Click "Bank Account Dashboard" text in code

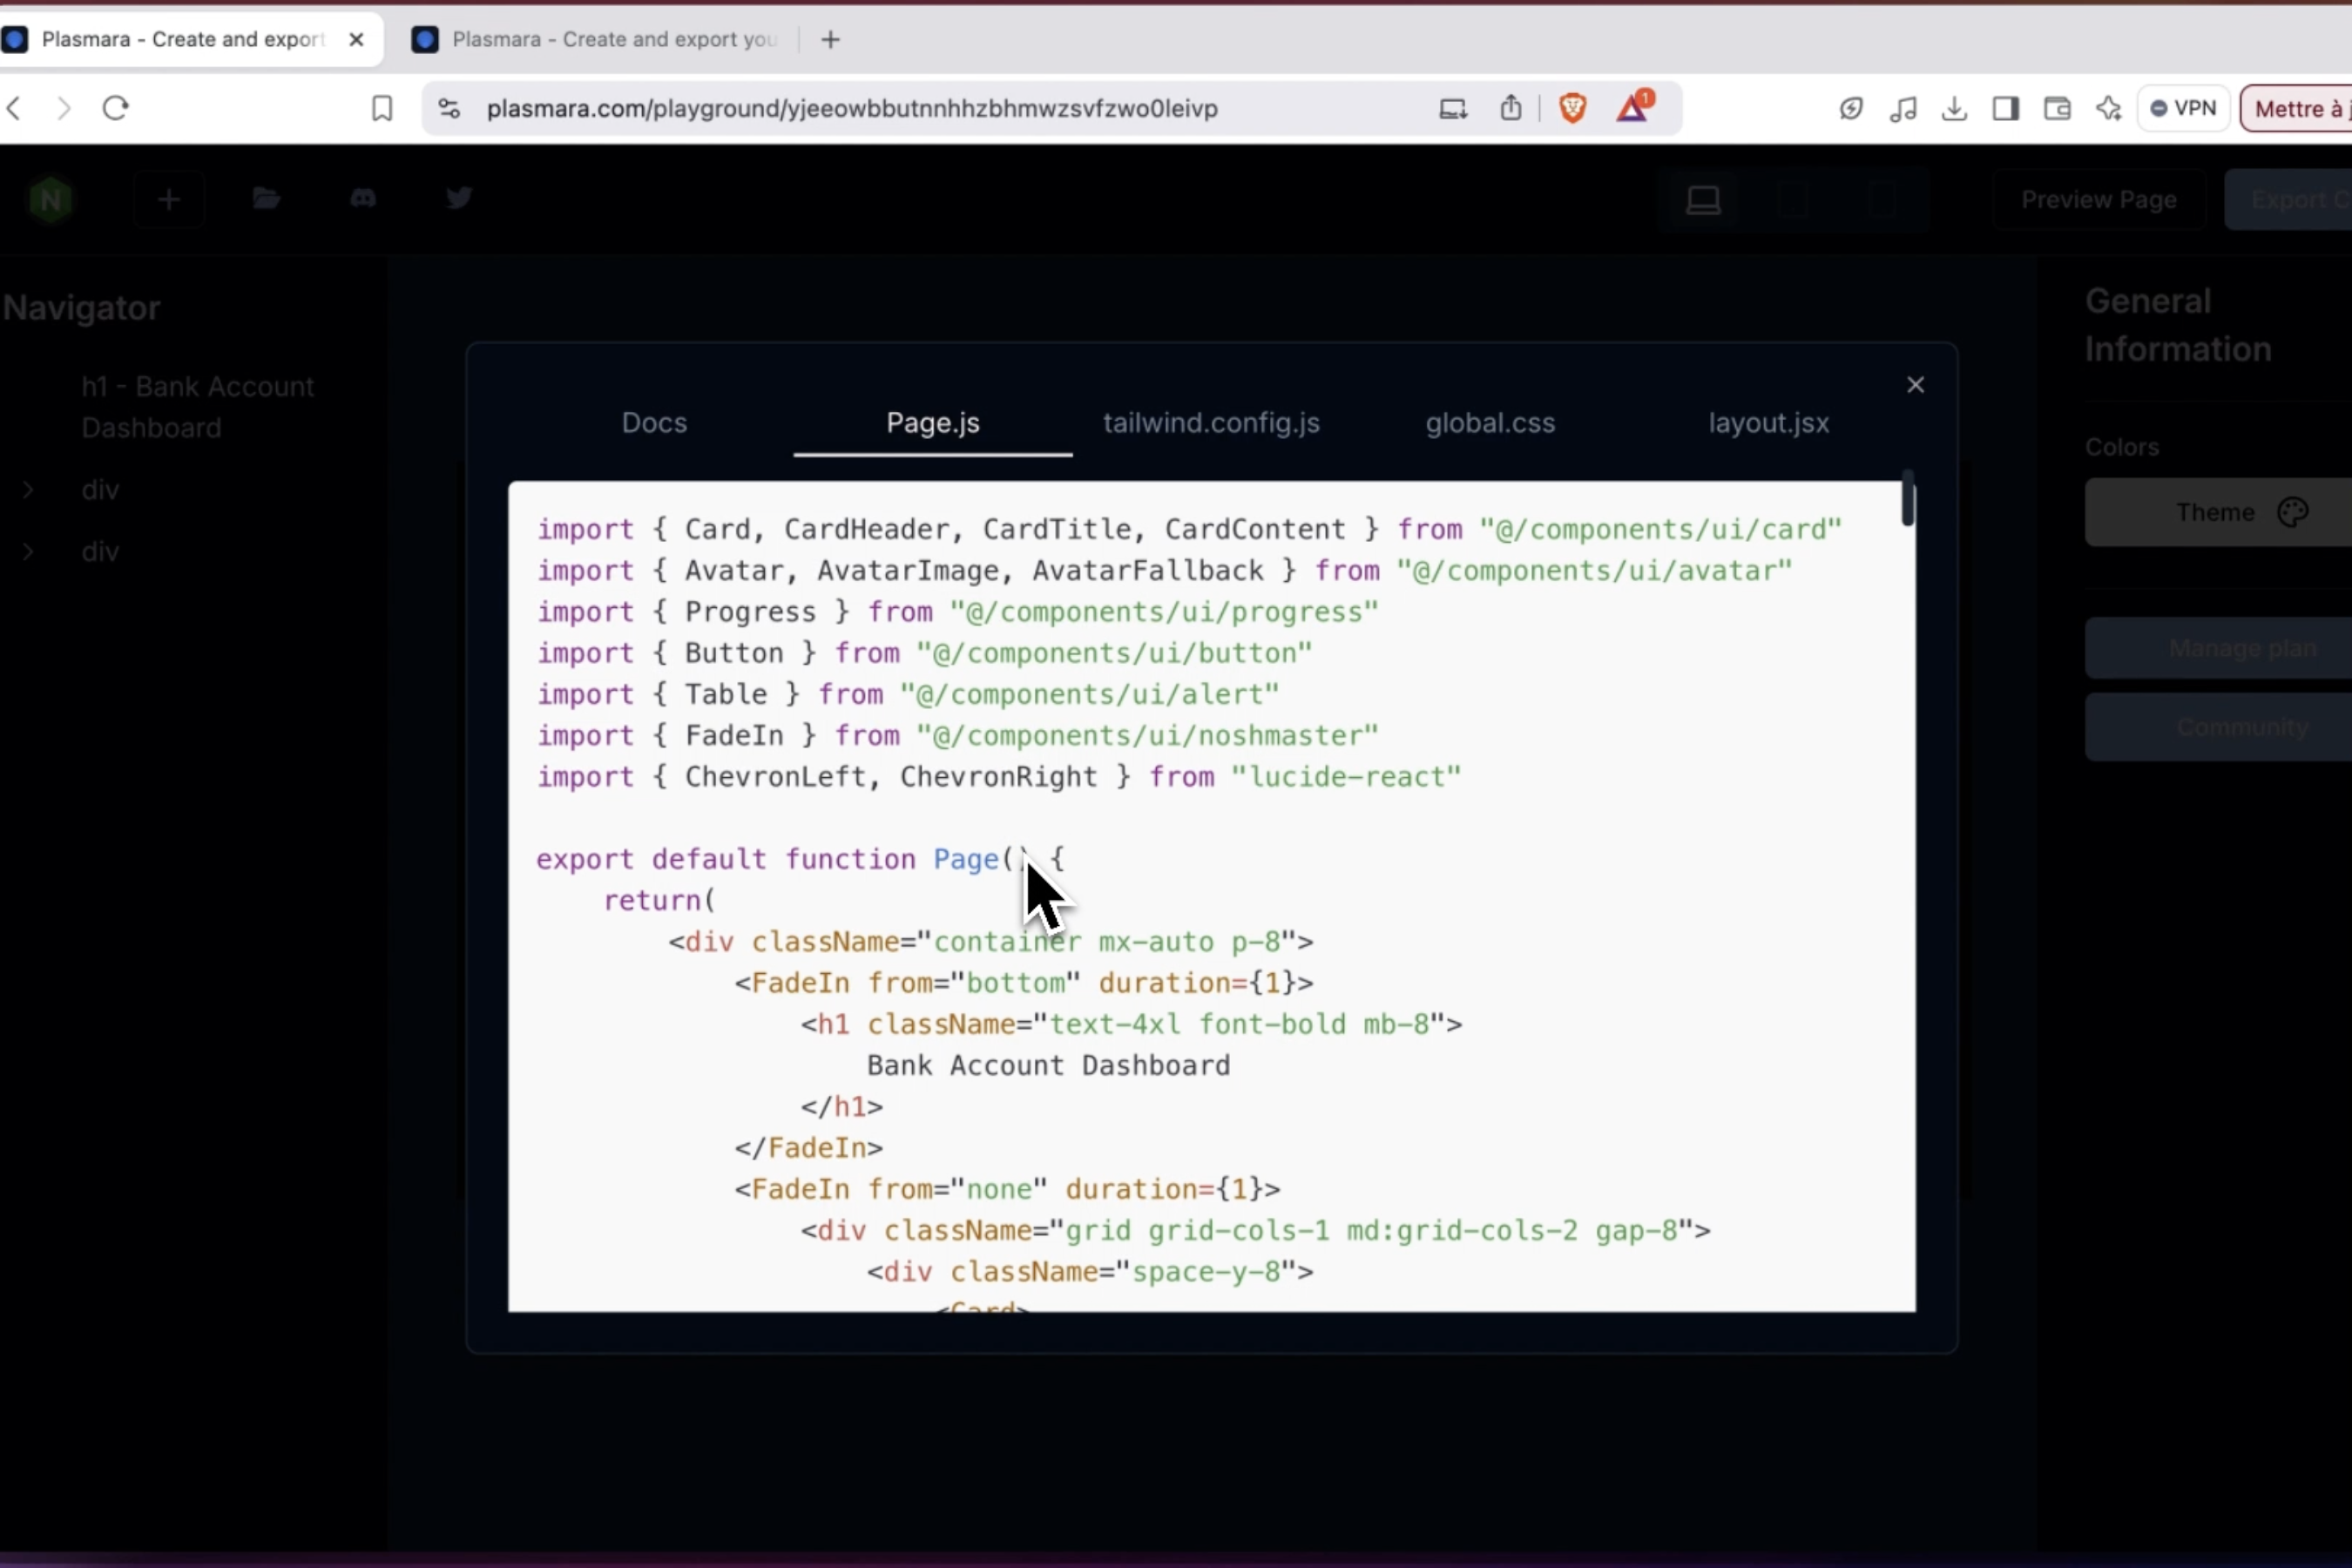[1048, 1065]
